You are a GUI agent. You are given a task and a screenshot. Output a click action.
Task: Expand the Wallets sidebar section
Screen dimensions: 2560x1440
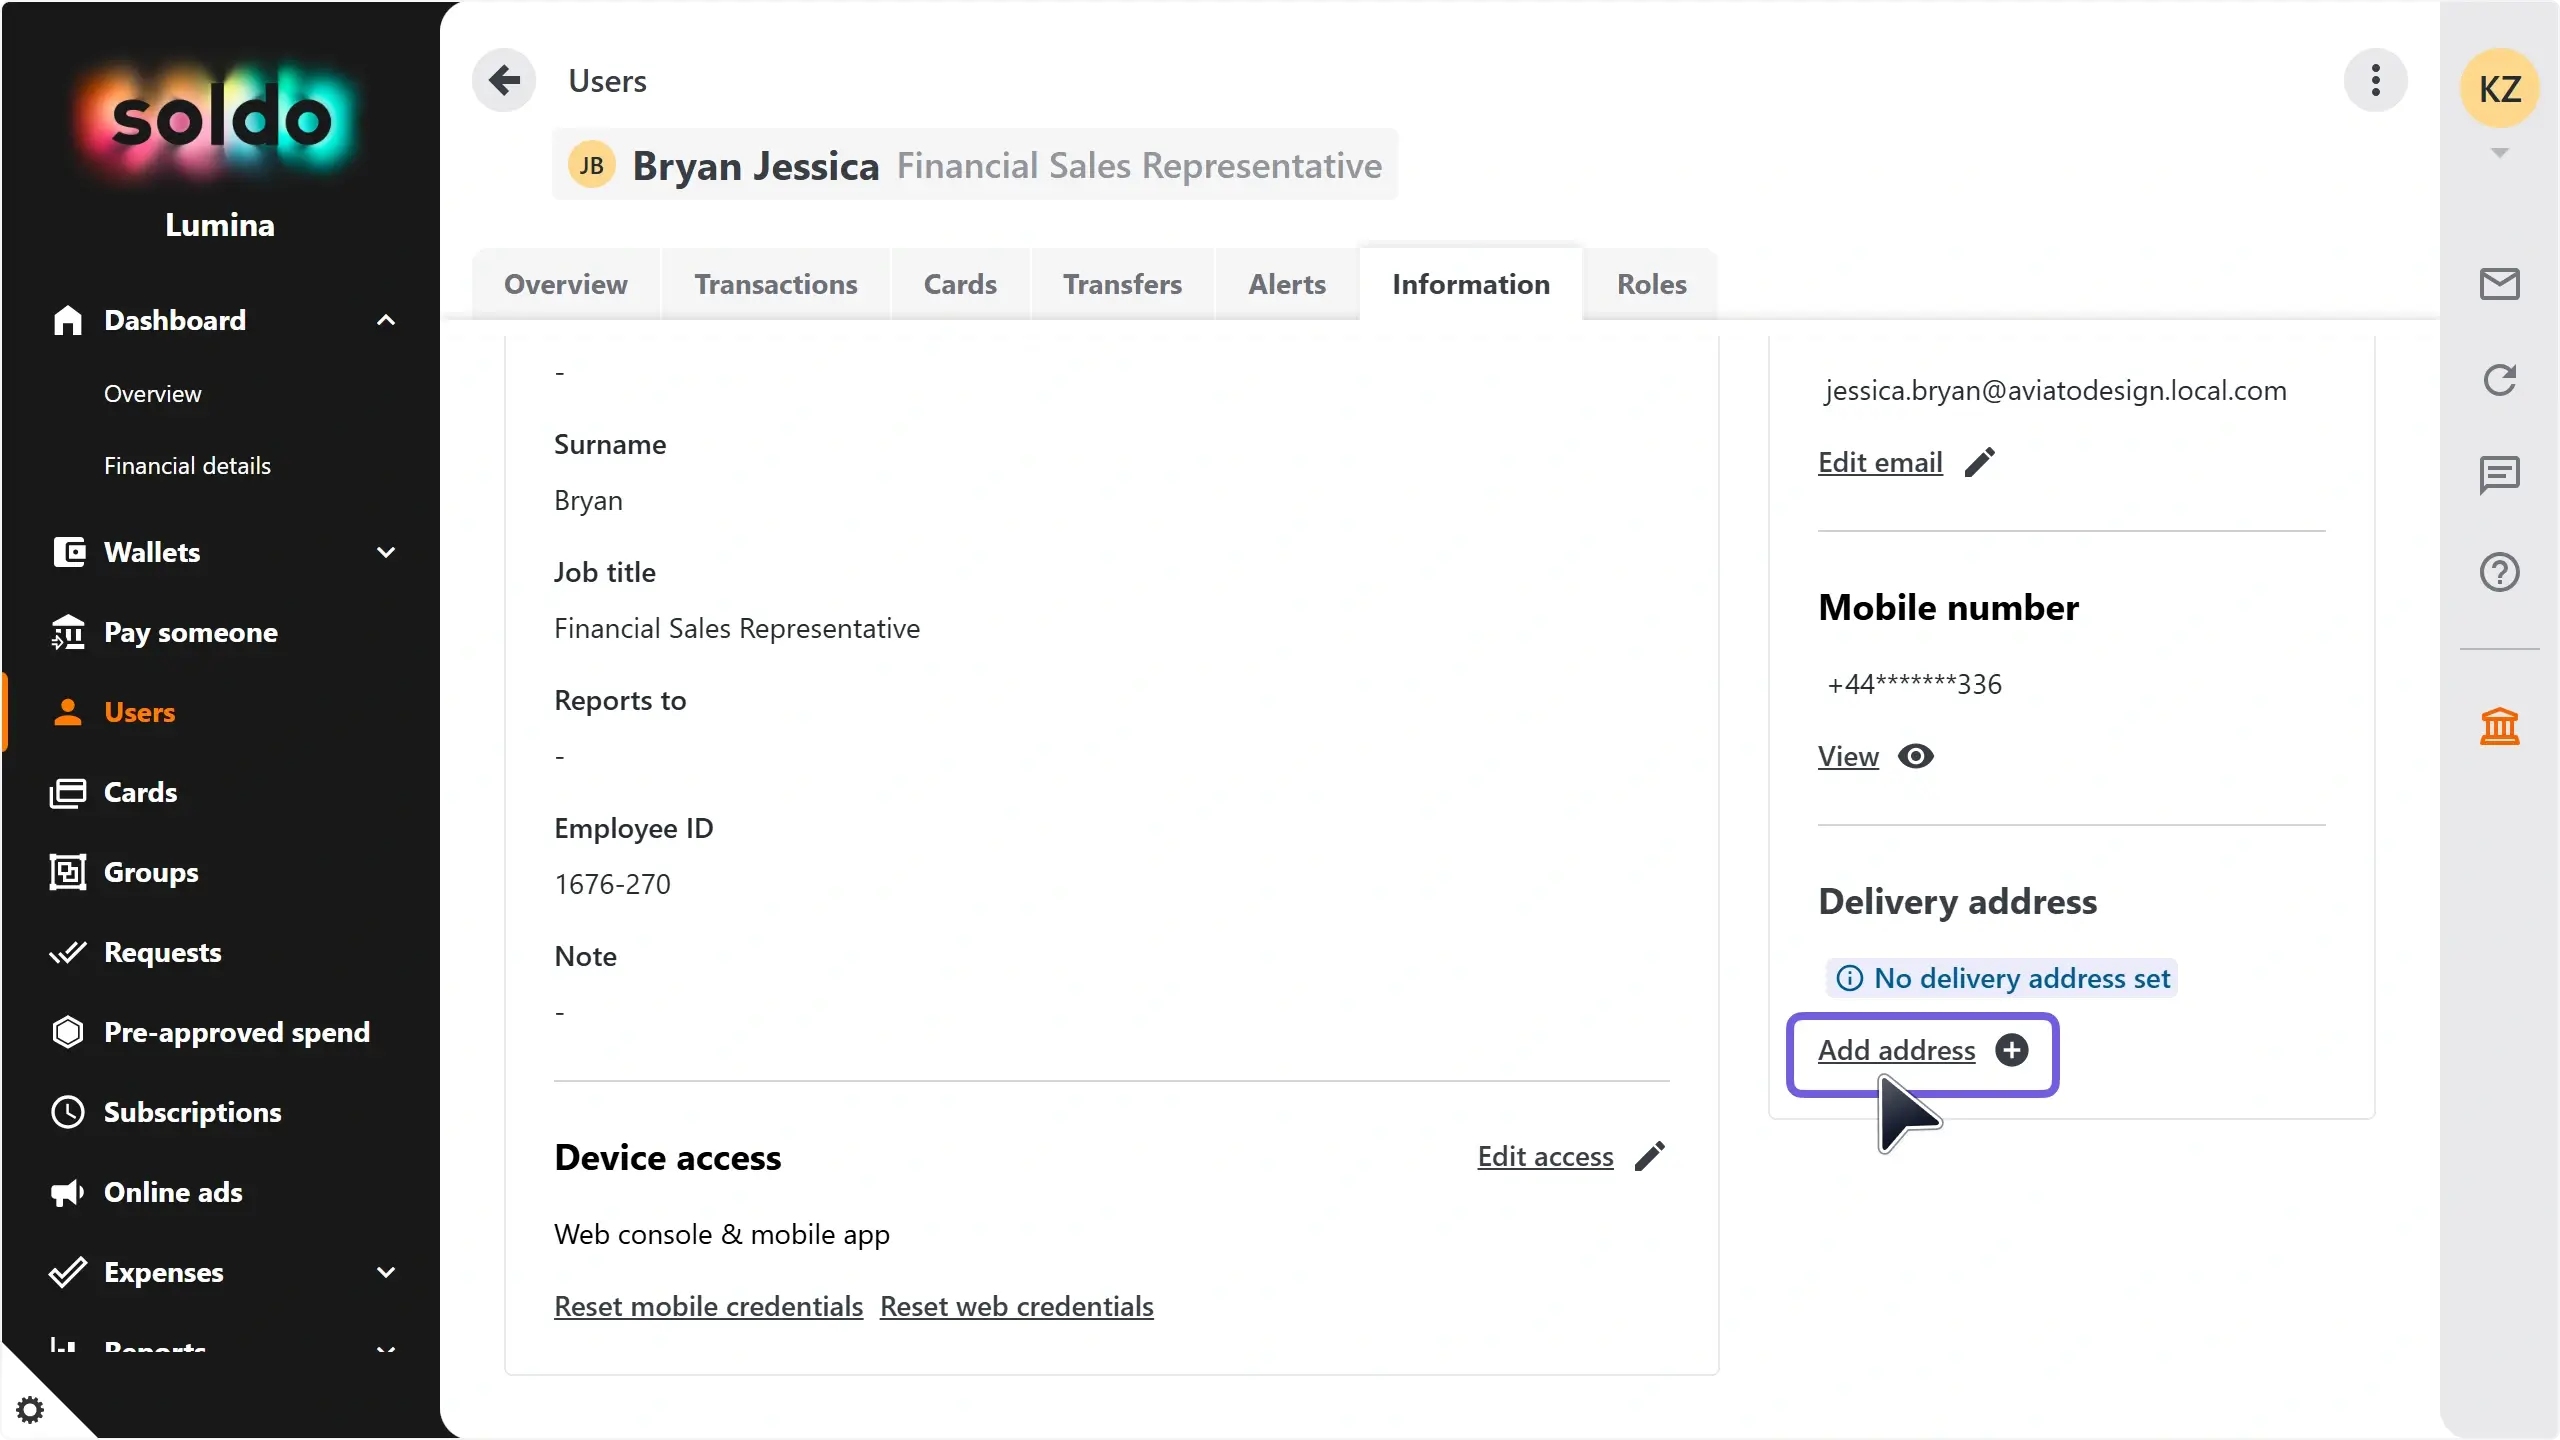[385, 552]
